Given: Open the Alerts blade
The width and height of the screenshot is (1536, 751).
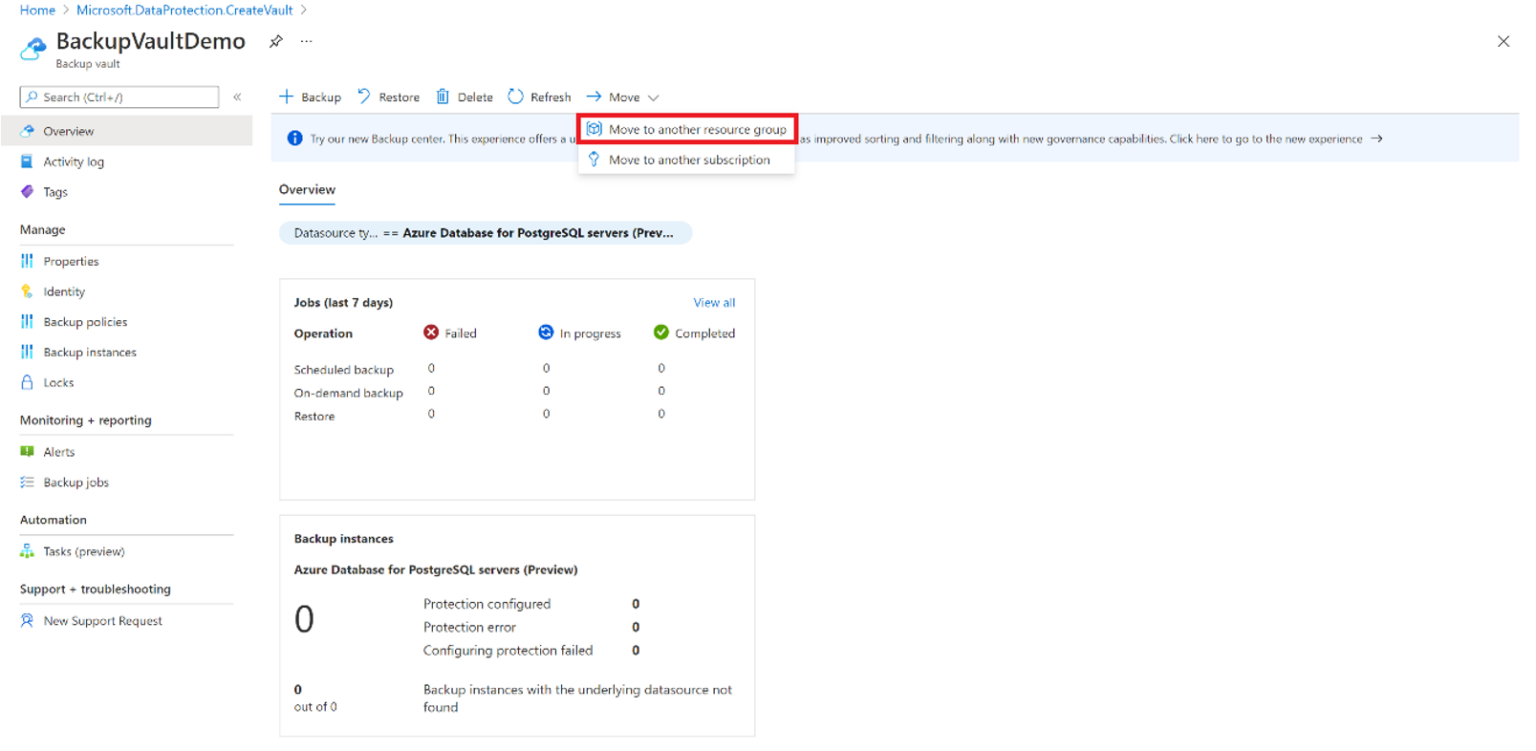Looking at the screenshot, I should (x=57, y=451).
